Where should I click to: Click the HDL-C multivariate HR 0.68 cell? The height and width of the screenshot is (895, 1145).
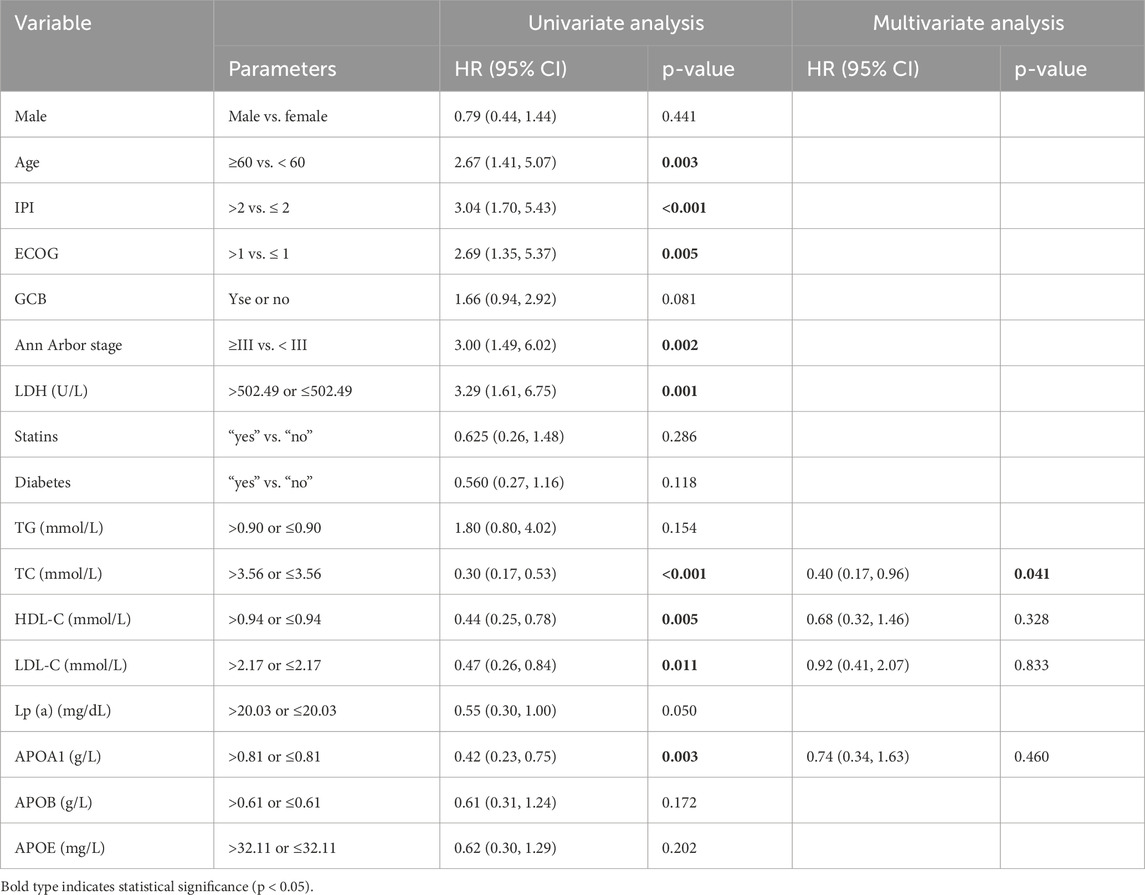[859, 618]
